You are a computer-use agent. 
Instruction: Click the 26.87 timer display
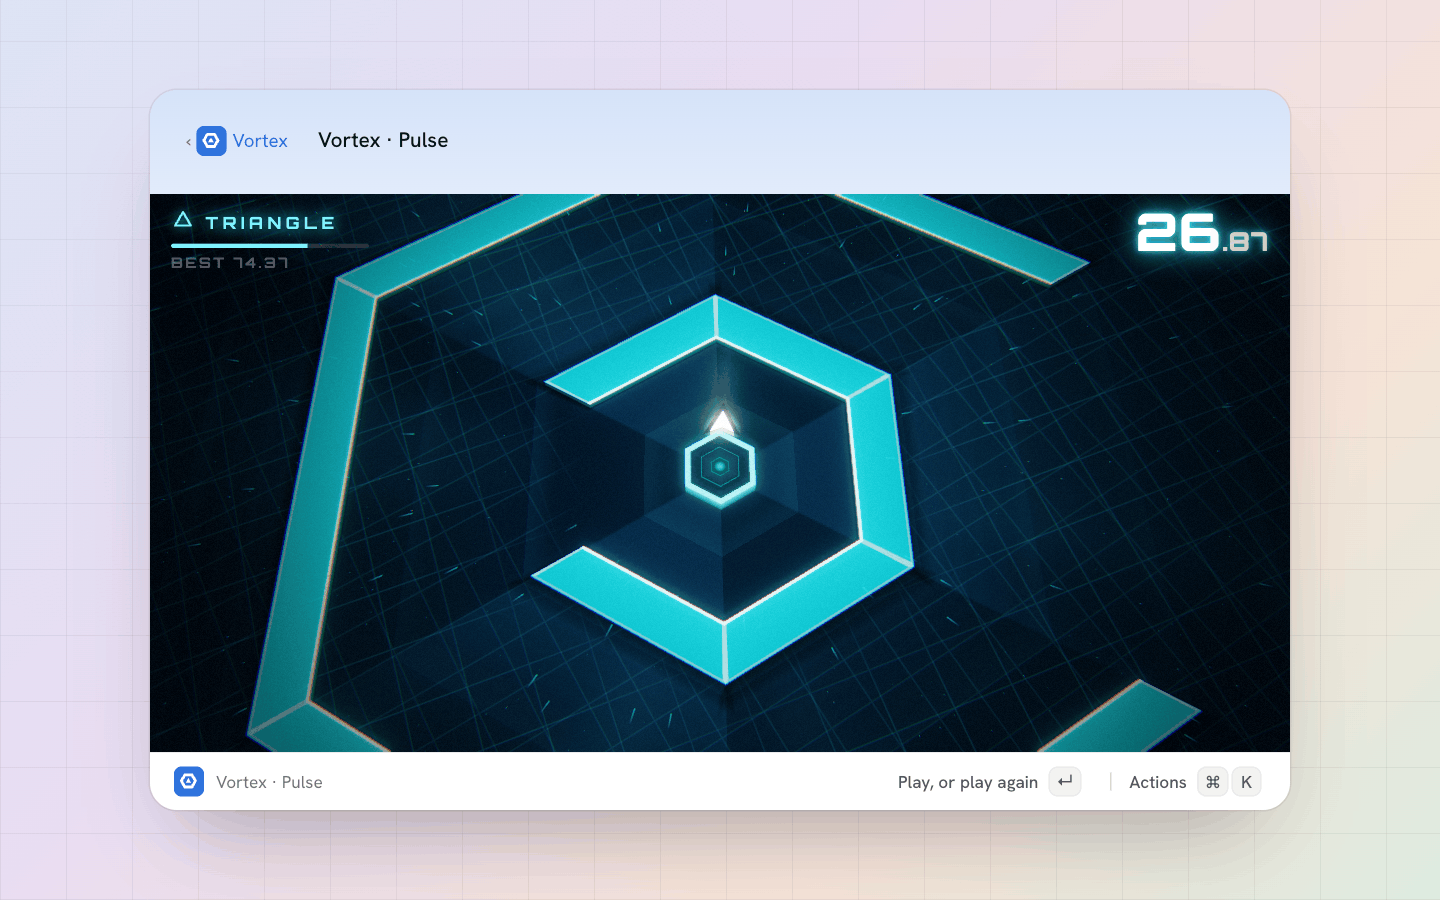pos(1202,232)
